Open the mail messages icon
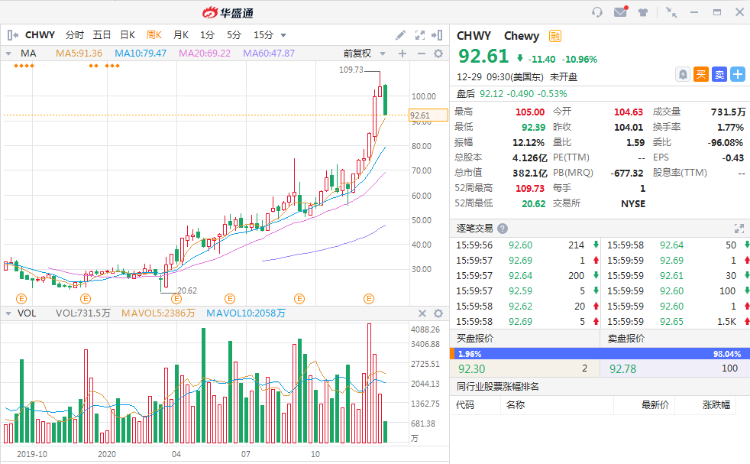Image resolution: width=750 pixels, height=464 pixels. tap(620, 12)
